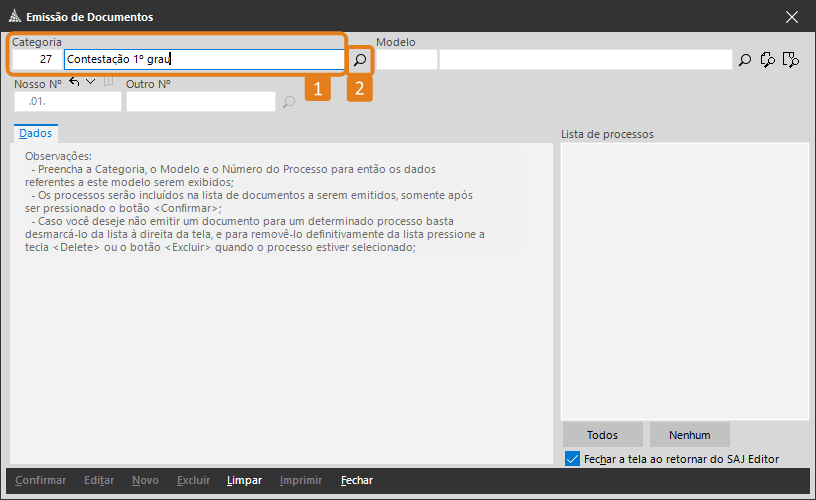Click the Categoria code field showing 27

tap(37, 60)
